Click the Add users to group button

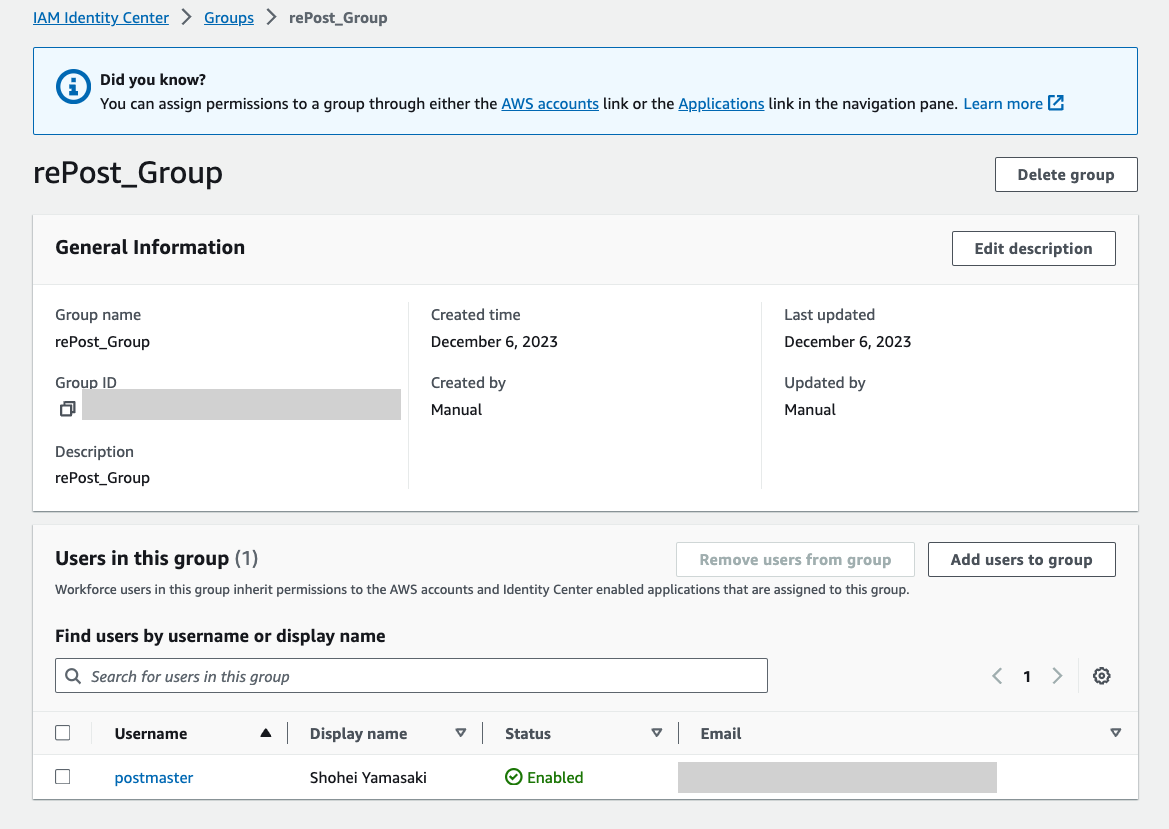pos(1021,559)
